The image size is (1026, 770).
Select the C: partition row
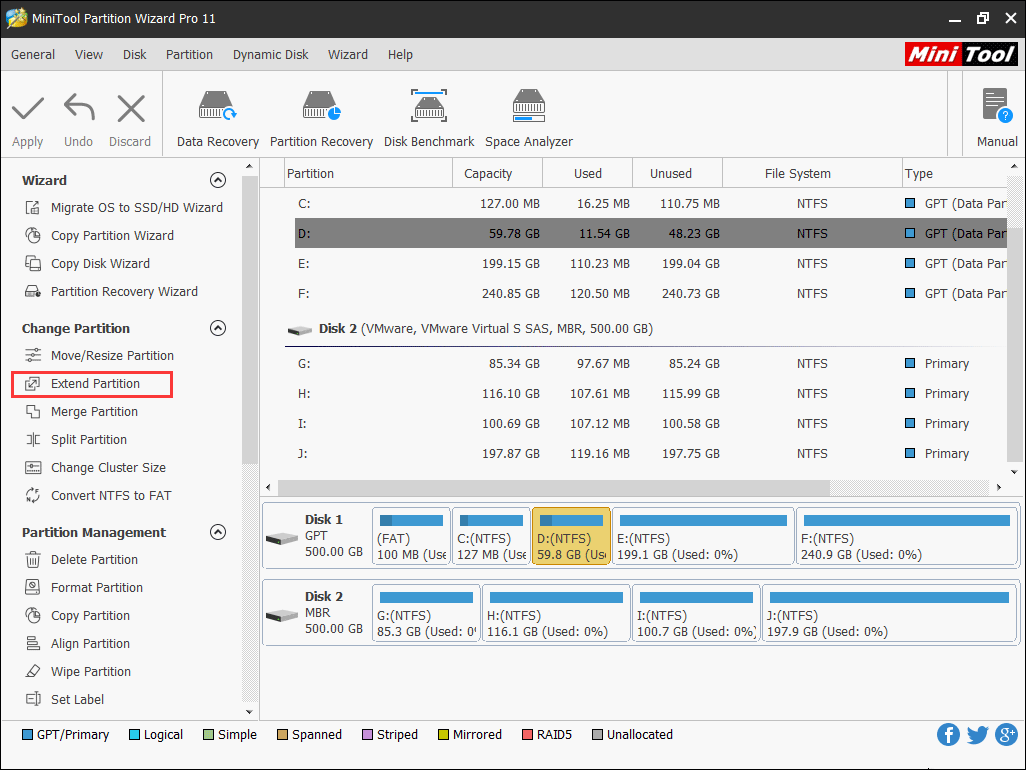tap(650, 204)
